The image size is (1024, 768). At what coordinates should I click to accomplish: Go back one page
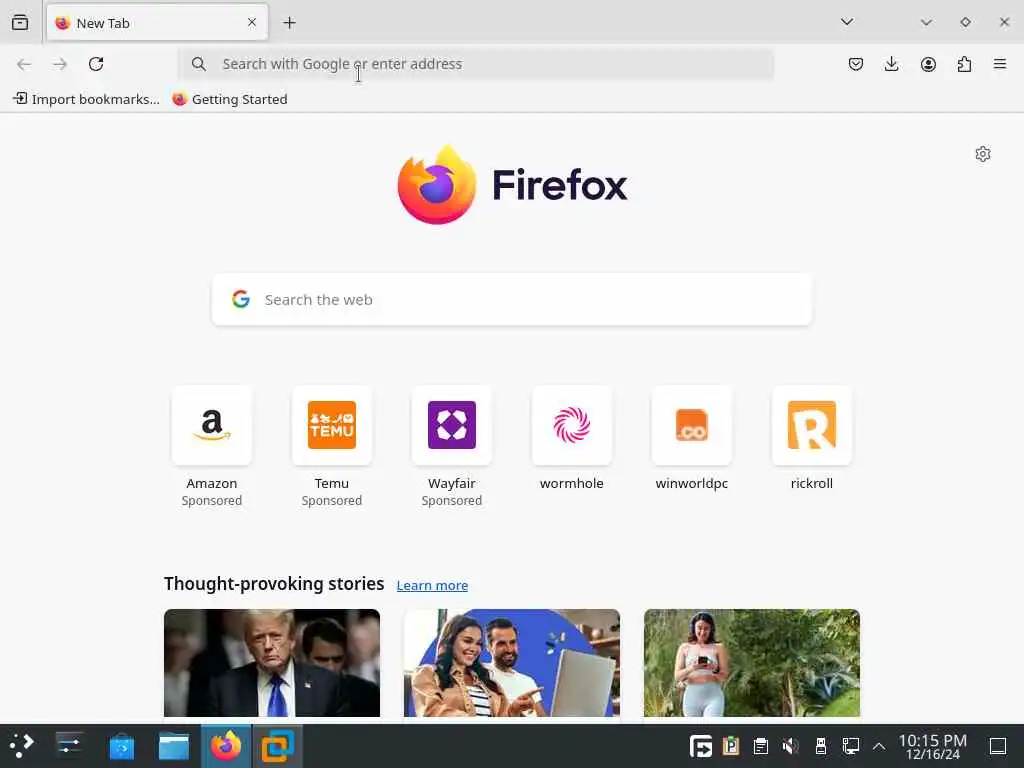(24, 64)
